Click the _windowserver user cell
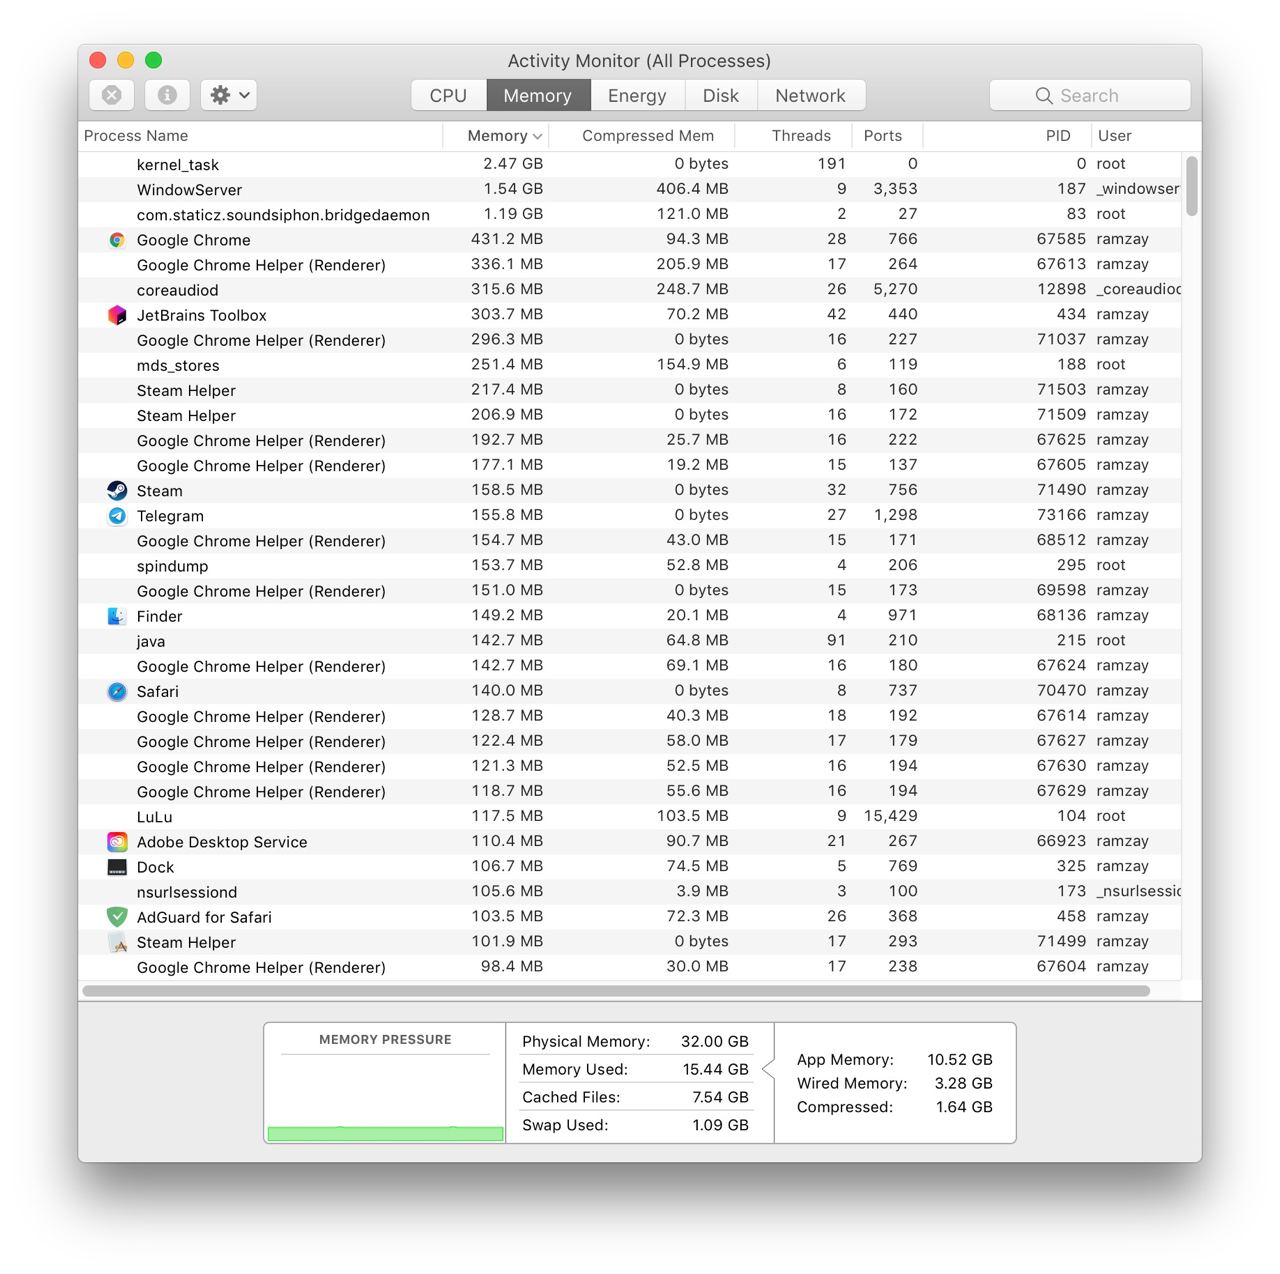Viewport: 1280px width, 1274px height. 1138,189
